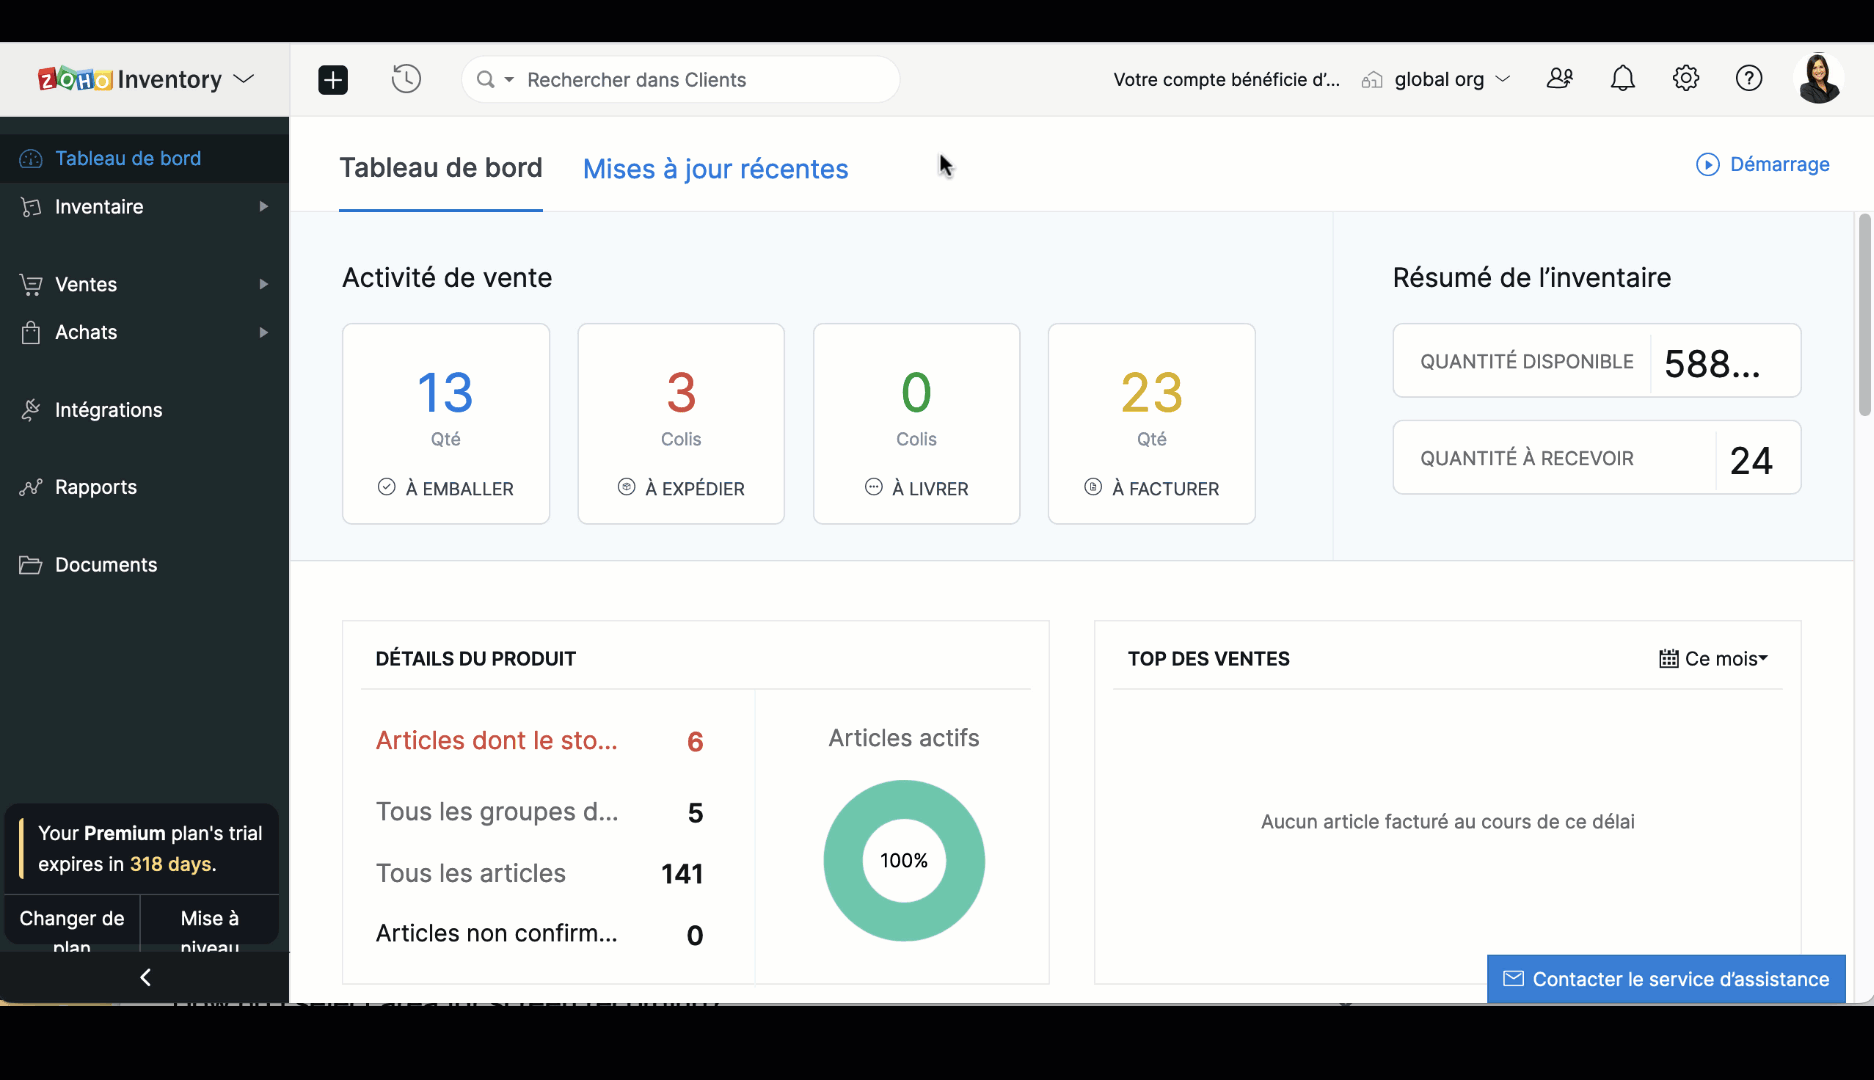1874x1080 pixels.
Task: Click the Inventaire sidebar icon
Action: pyautogui.click(x=31, y=207)
